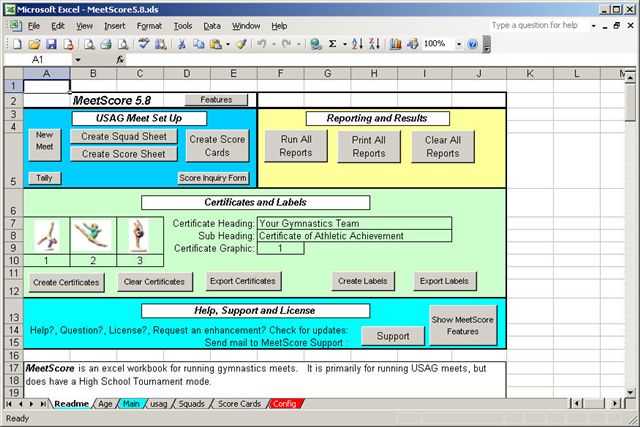Click the horizontal scrollbar right arrow
Viewport: 640px width, 427px height.
615,404
